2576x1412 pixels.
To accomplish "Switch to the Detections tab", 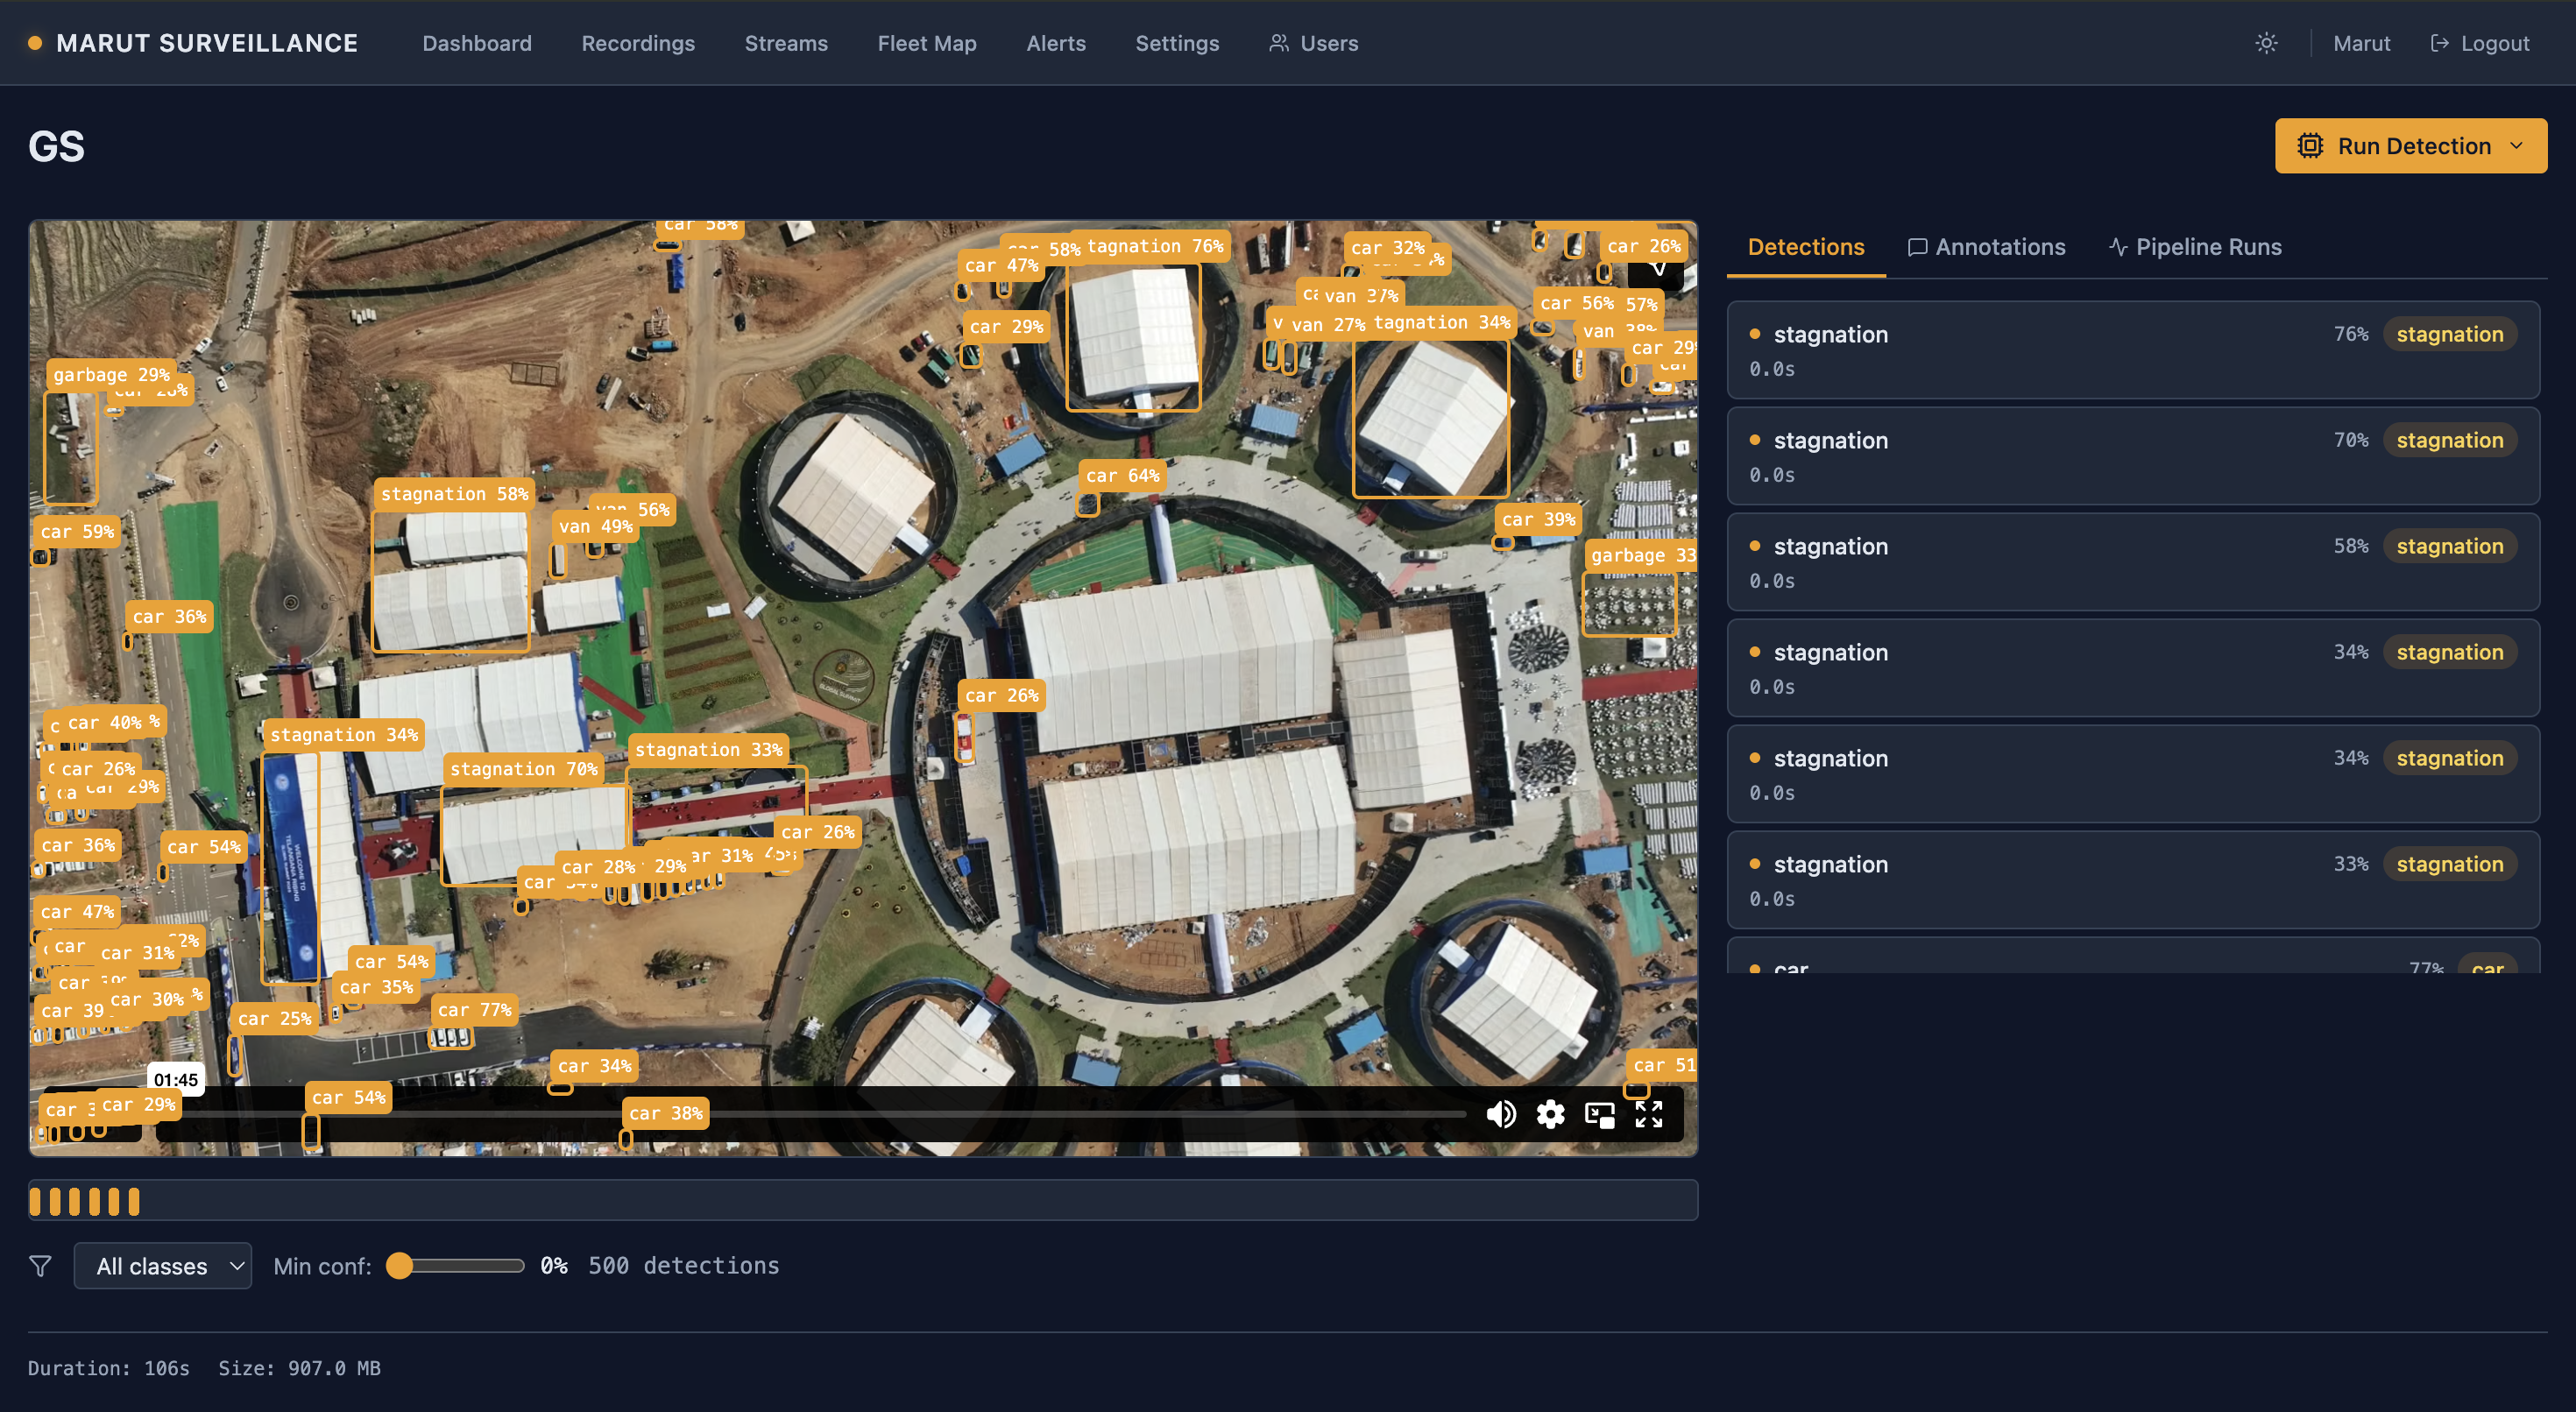I will tap(1805, 247).
